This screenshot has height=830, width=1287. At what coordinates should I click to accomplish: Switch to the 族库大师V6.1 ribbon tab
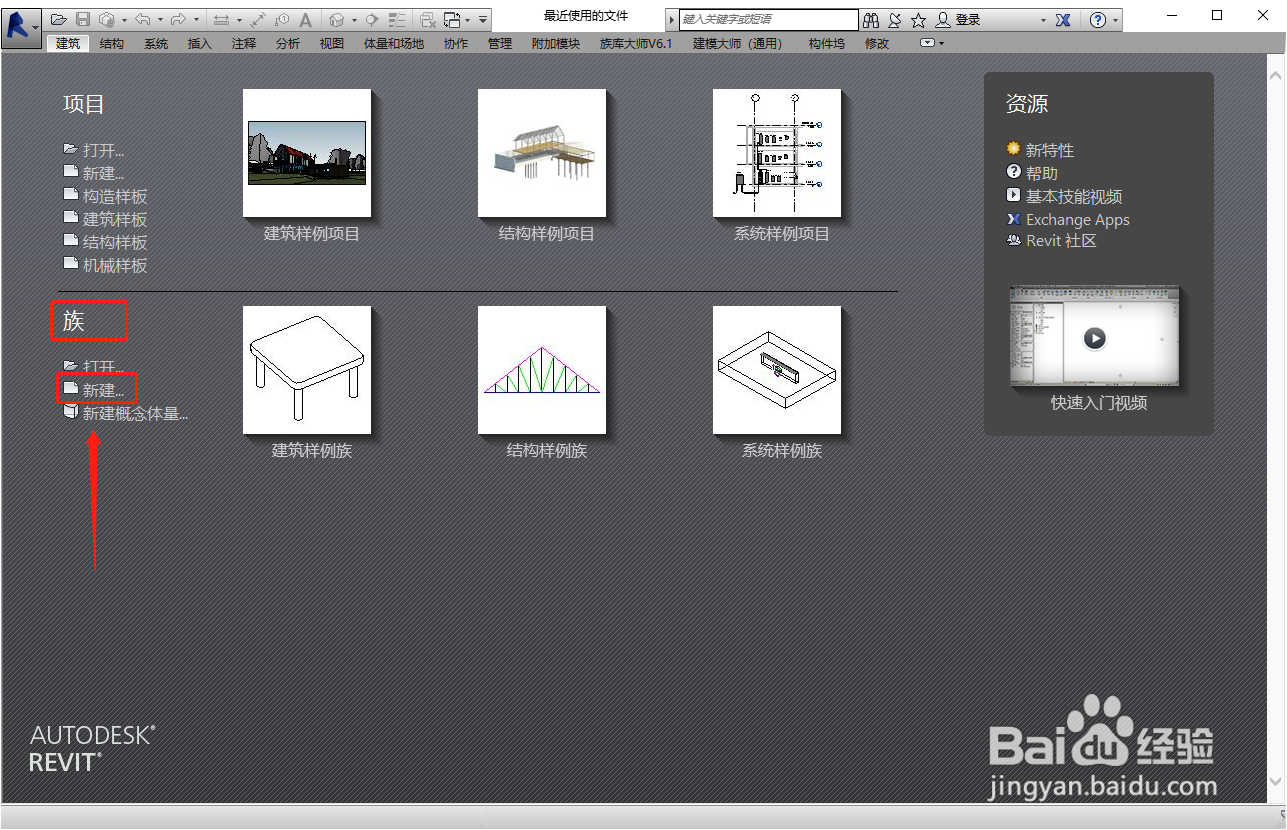tap(636, 43)
